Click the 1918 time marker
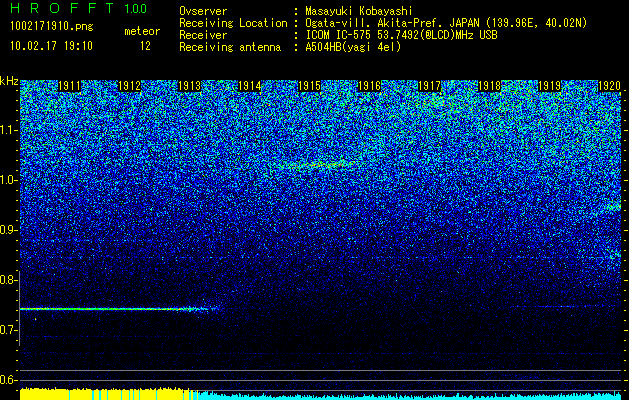629x400 pixels. click(x=489, y=86)
